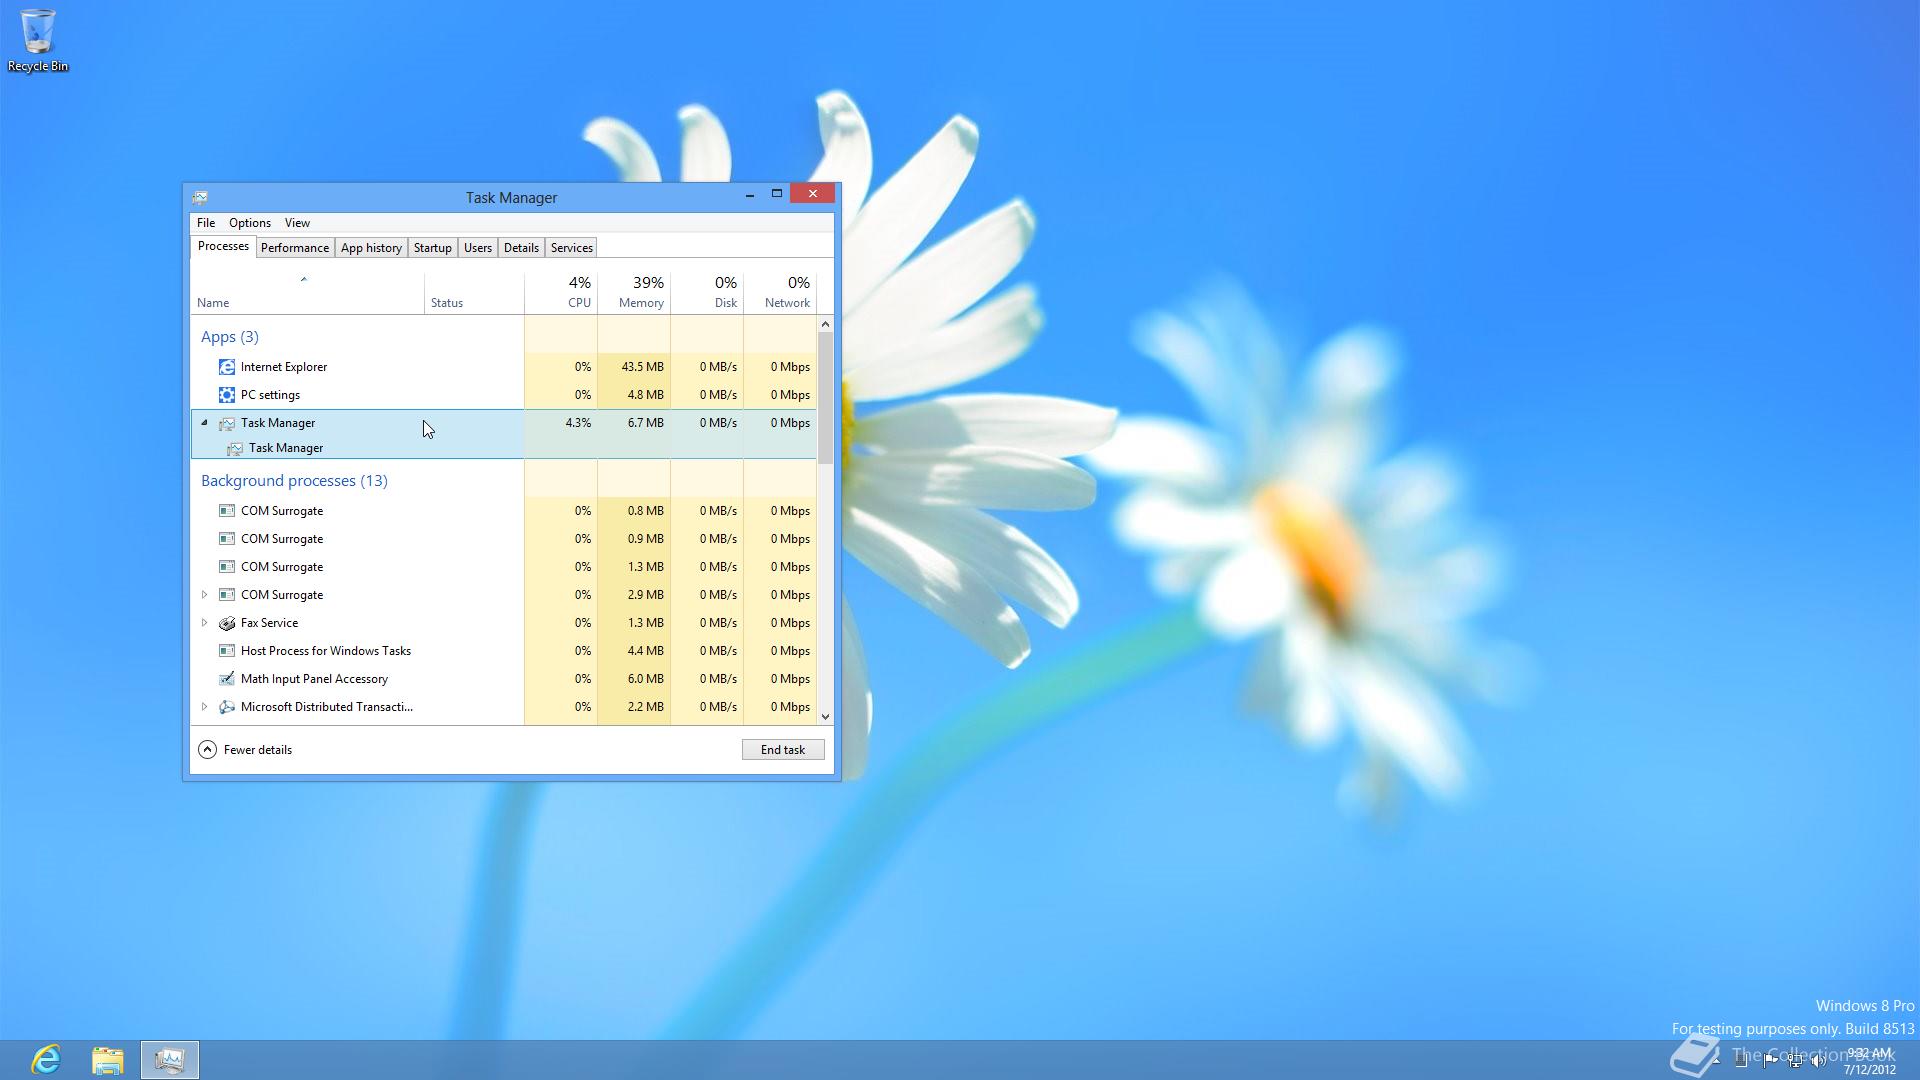Open the network icon in system tray
Viewport: 1920px width, 1080px height.
click(1796, 1061)
